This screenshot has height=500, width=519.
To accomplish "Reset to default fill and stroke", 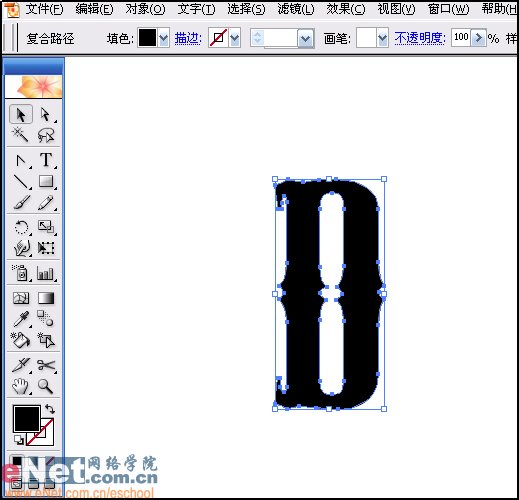I will click(19, 440).
